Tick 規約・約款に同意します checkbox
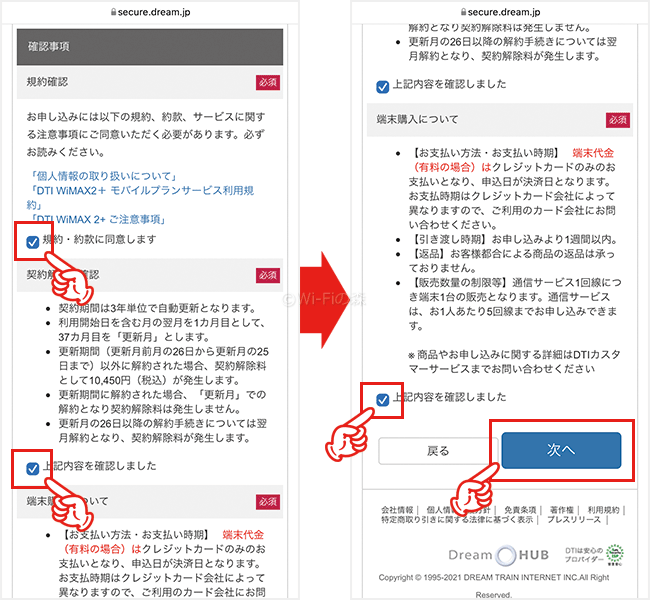The image size is (650, 600). (x=32, y=242)
